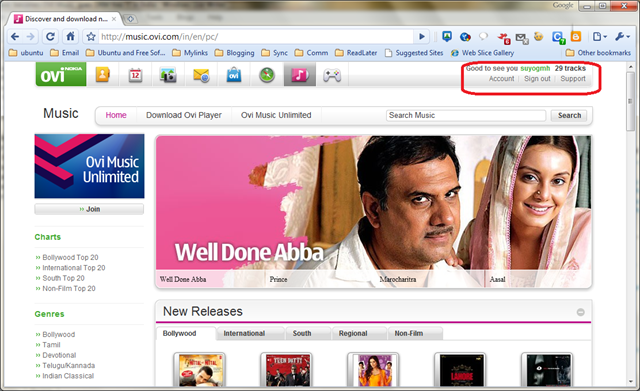The height and width of the screenshot is (391, 640).
Task: Click the Search button
Action: (x=569, y=116)
